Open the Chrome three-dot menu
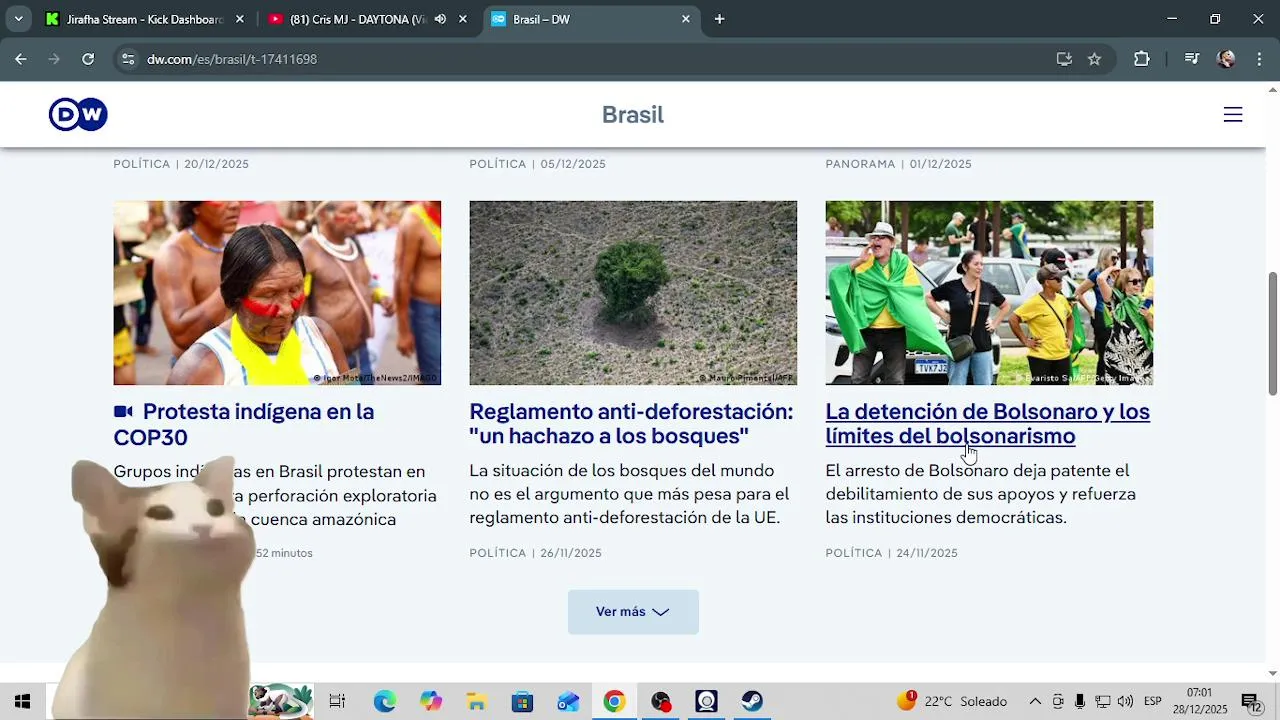The height and width of the screenshot is (720, 1280). pos(1259,59)
